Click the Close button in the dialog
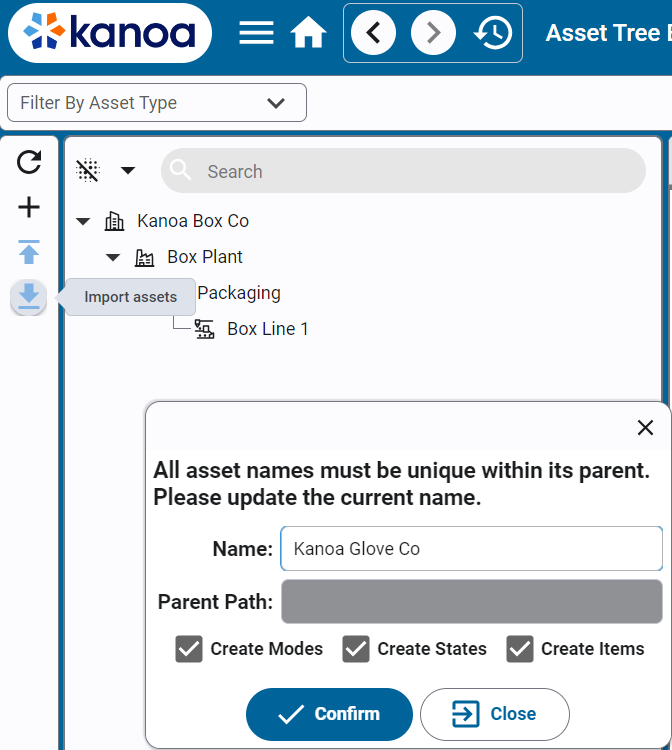Image resolution: width=672 pixels, height=750 pixels. pyautogui.click(x=495, y=714)
